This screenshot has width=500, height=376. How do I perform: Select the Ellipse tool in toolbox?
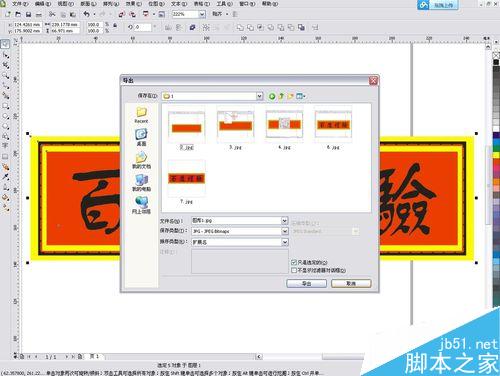coord(5,116)
